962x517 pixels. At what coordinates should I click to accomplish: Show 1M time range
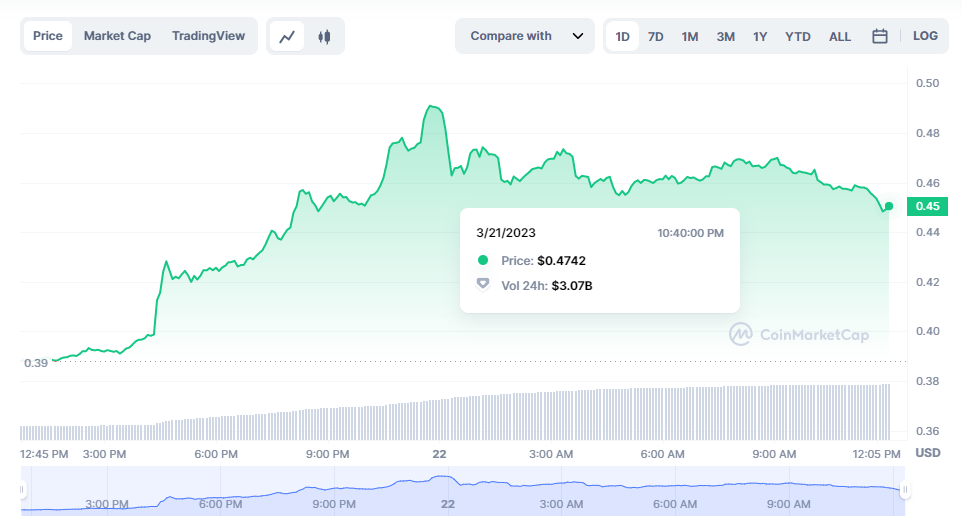coord(690,36)
